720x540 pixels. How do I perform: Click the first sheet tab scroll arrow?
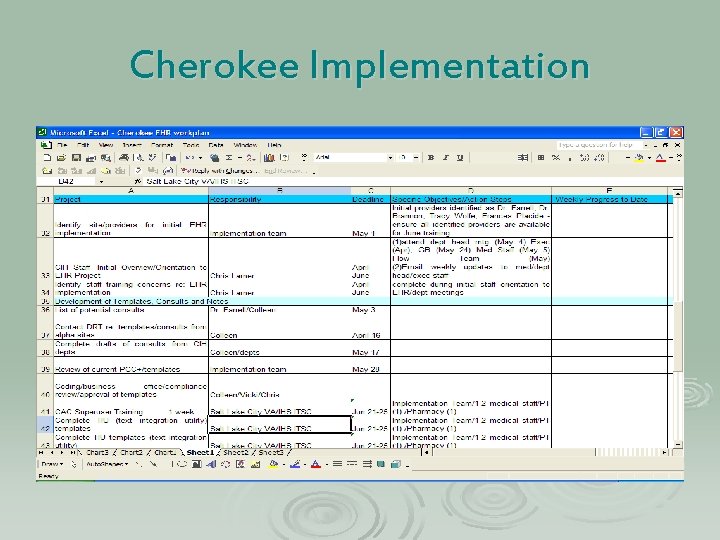tap(41, 453)
